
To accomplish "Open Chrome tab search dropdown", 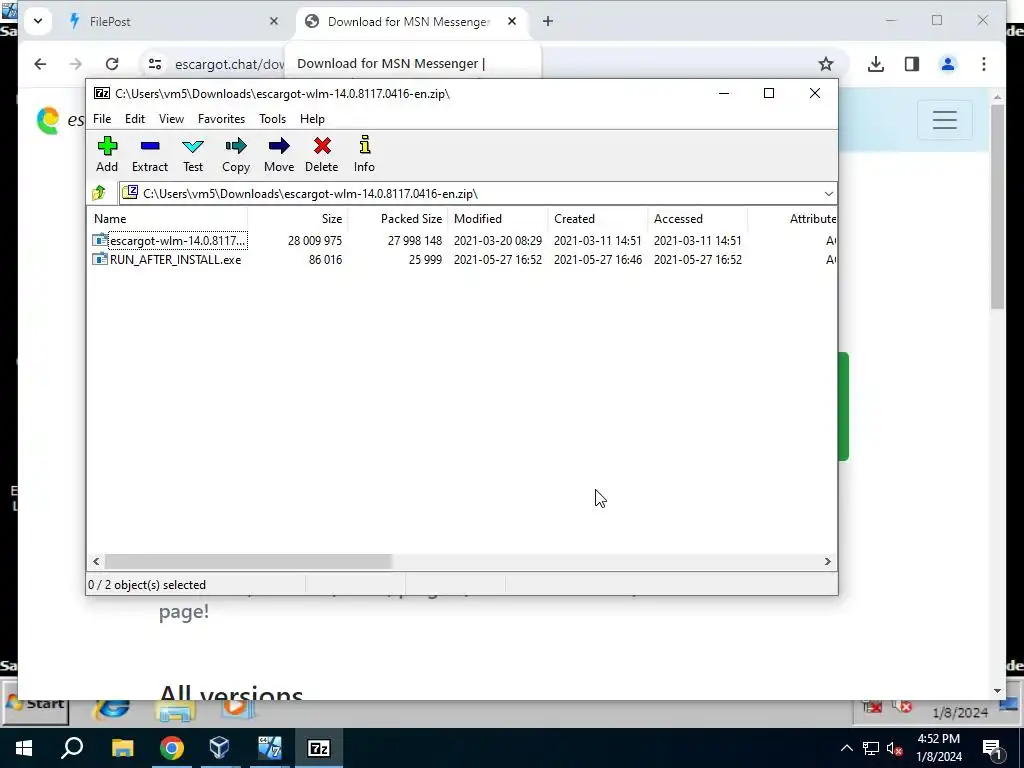I will 38,22.
